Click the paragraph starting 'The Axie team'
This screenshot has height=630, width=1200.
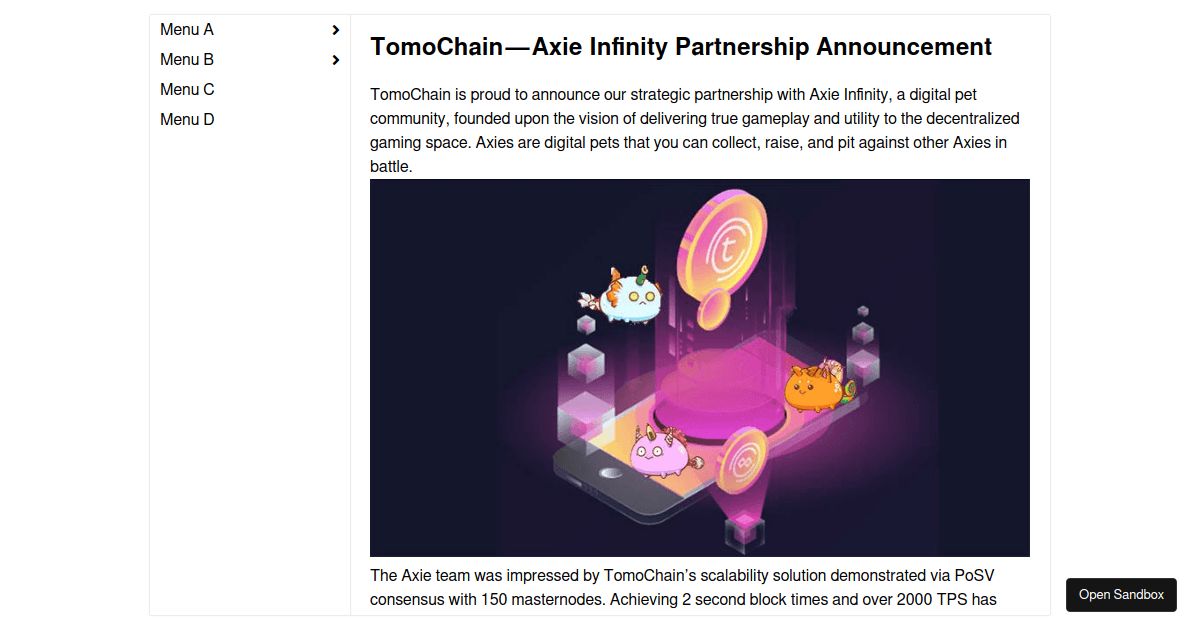pos(683,588)
